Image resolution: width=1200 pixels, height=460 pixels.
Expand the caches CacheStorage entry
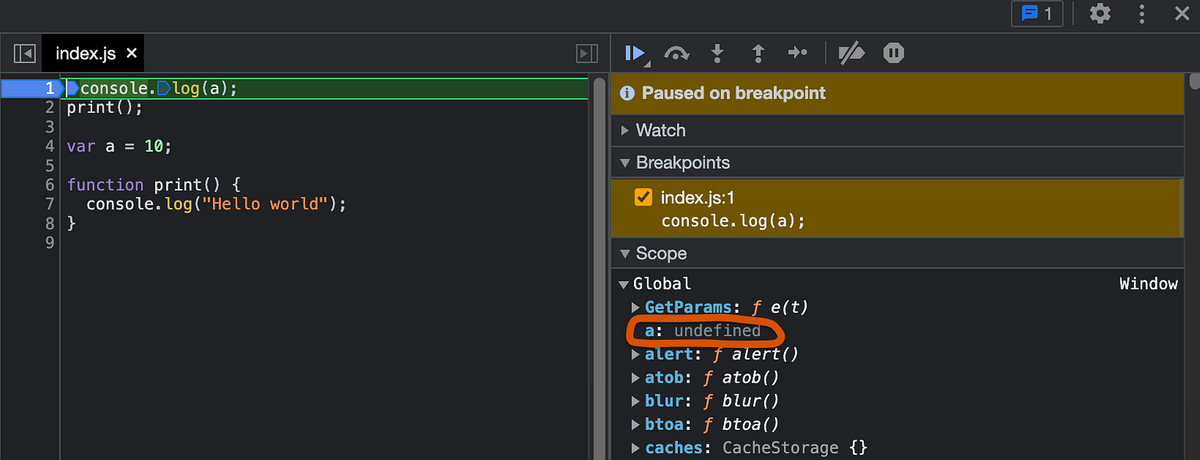(636, 448)
